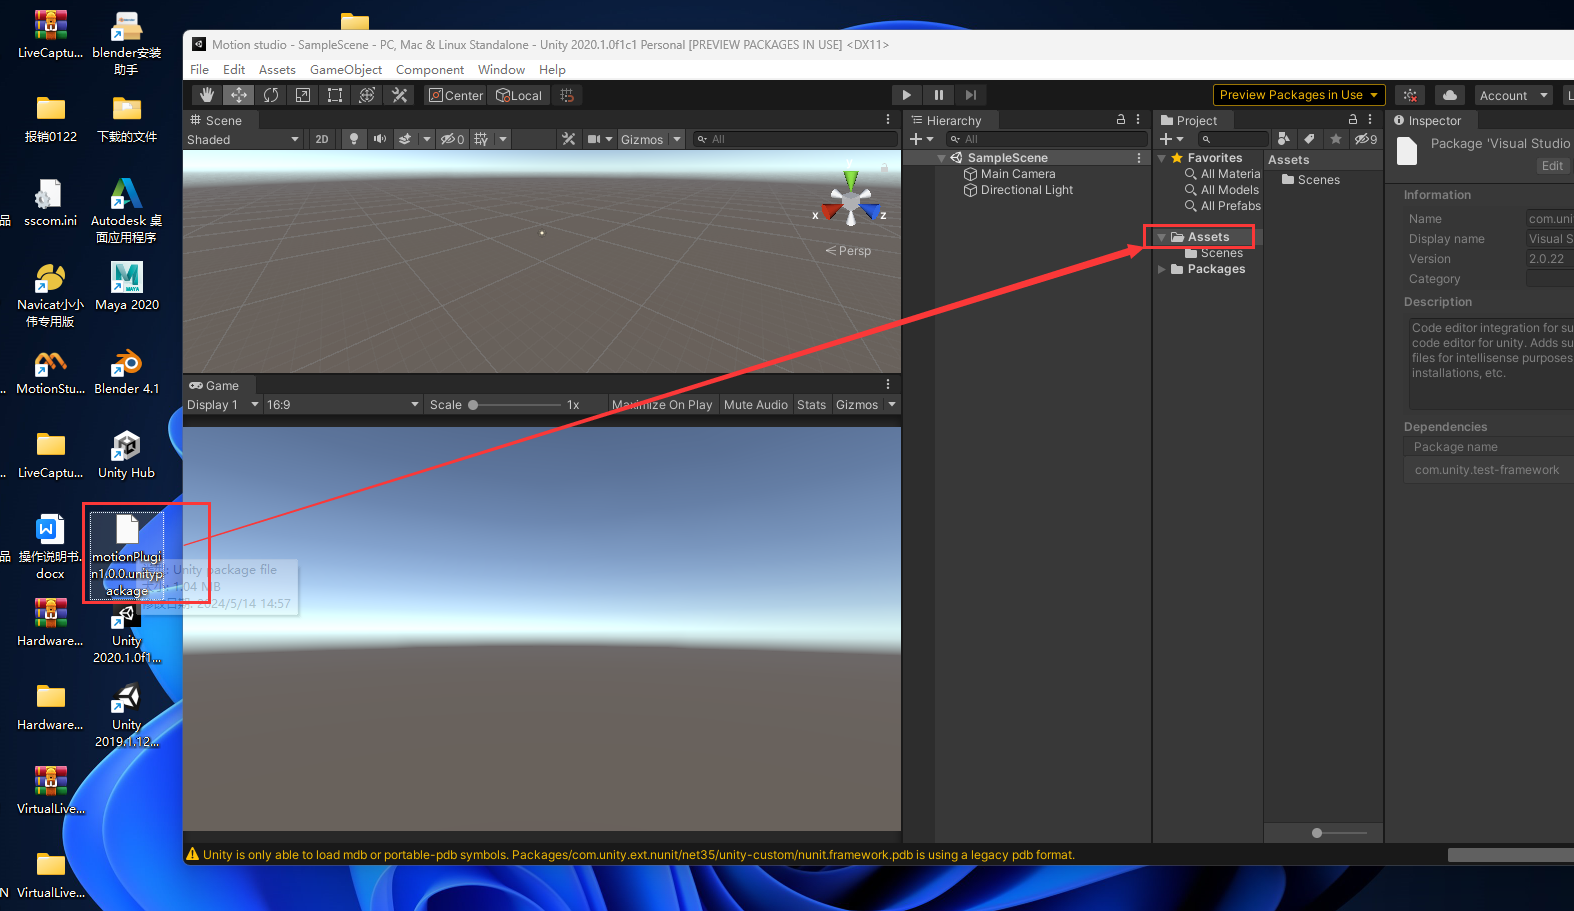Open the GameObject menu
This screenshot has height=911, width=1574.
pos(345,70)
